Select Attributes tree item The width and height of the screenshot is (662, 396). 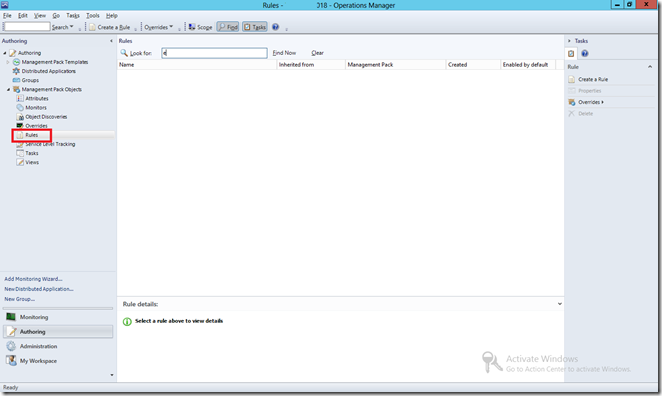[37, 98]
